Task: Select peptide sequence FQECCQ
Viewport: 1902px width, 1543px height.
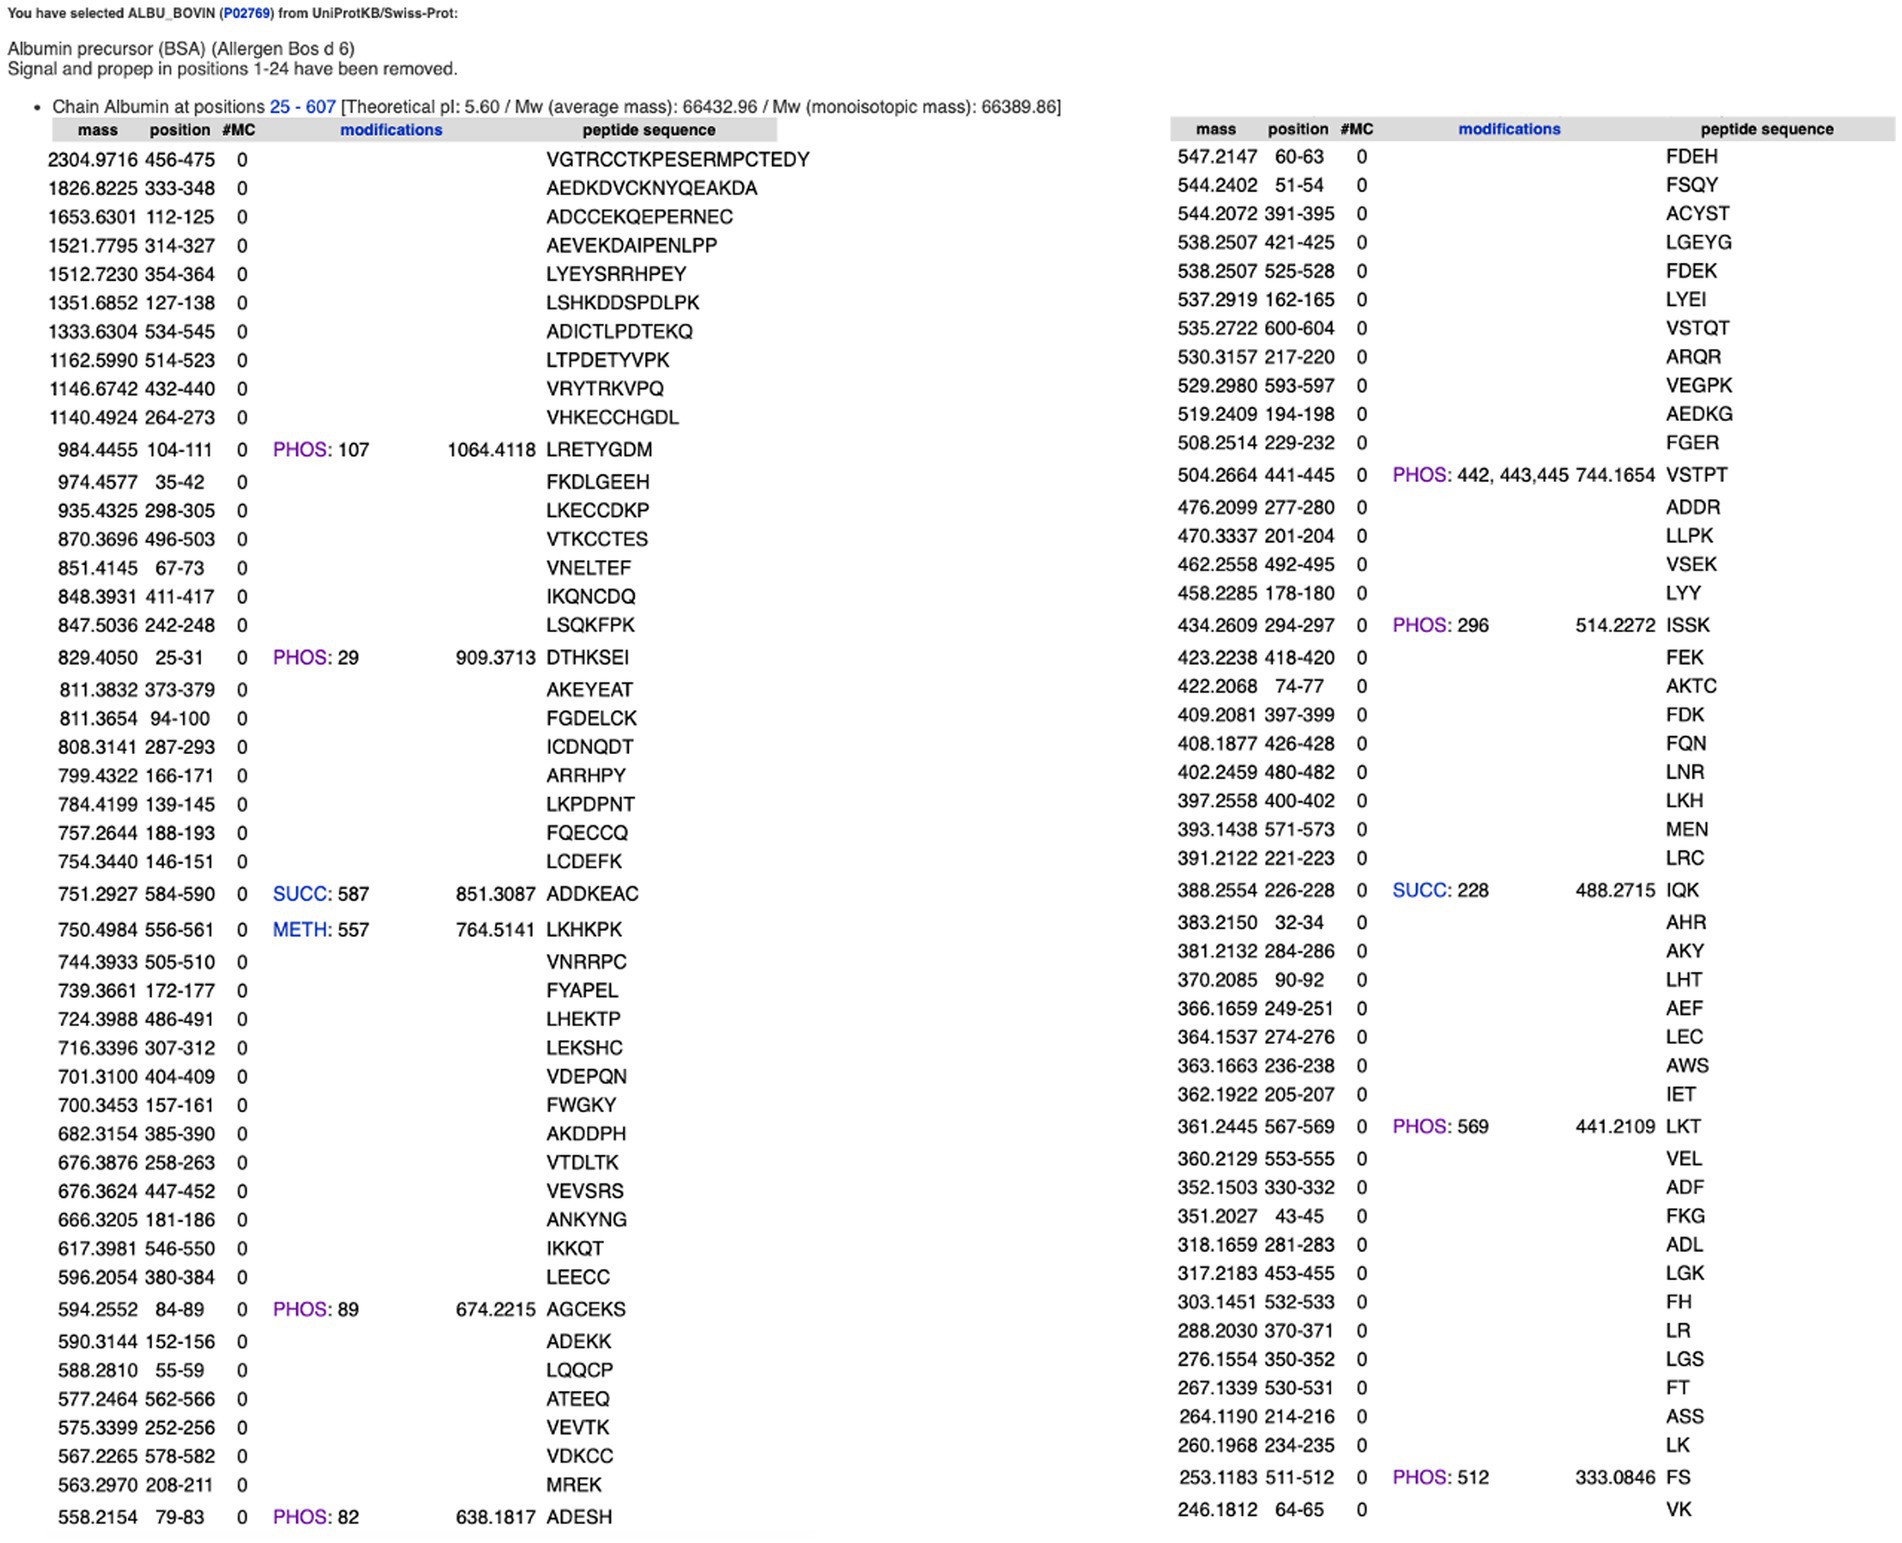Action: click(587, 833)
